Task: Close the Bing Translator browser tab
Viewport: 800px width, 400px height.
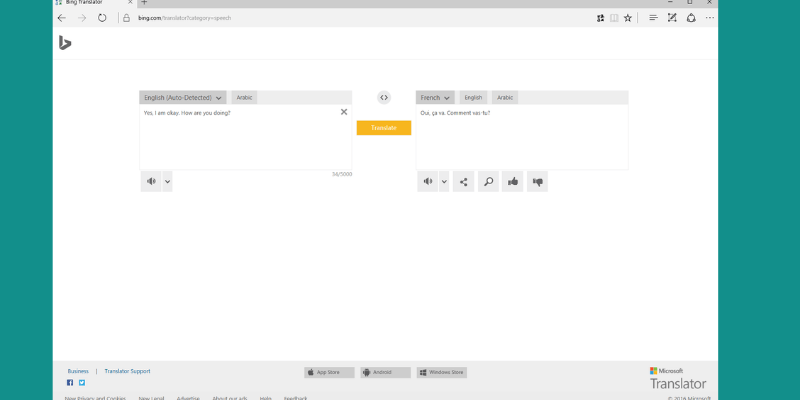Action: click(x=130, y=3)
